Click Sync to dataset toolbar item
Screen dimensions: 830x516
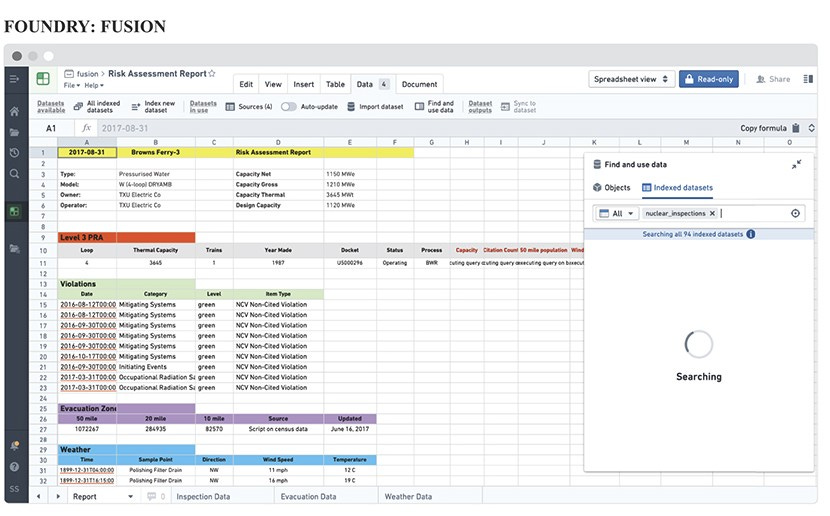coord(519,106)
